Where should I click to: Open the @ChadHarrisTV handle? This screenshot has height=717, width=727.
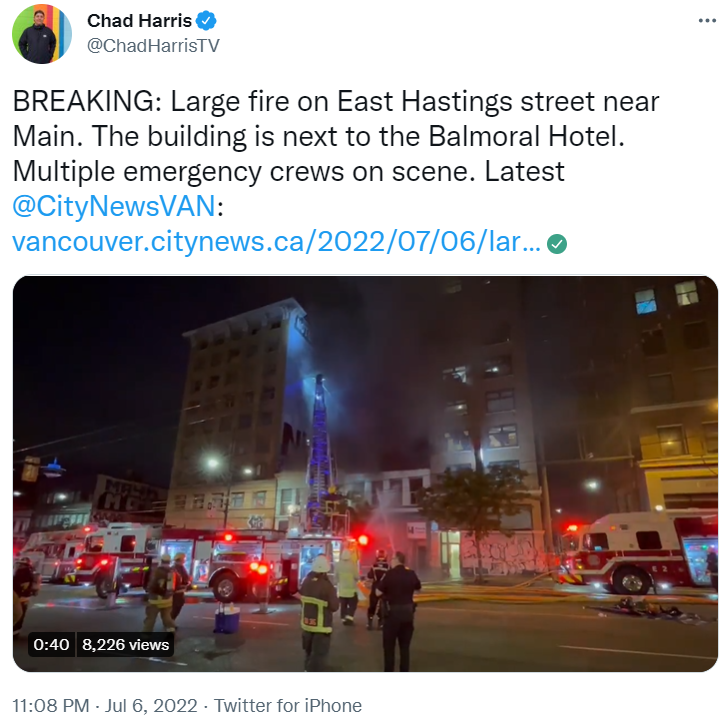pos(153,45)
